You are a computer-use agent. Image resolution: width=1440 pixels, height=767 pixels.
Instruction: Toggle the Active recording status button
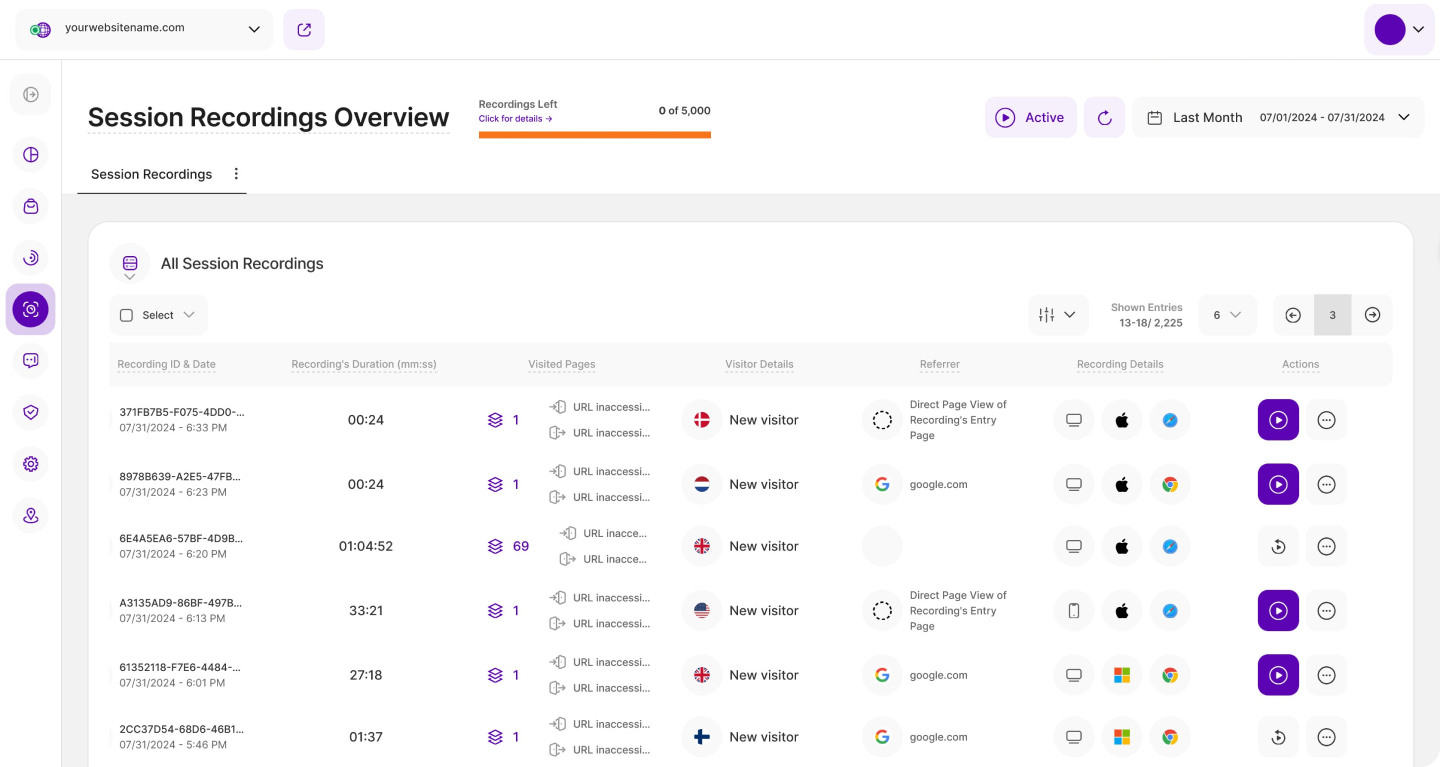[x=1030, y=118]
